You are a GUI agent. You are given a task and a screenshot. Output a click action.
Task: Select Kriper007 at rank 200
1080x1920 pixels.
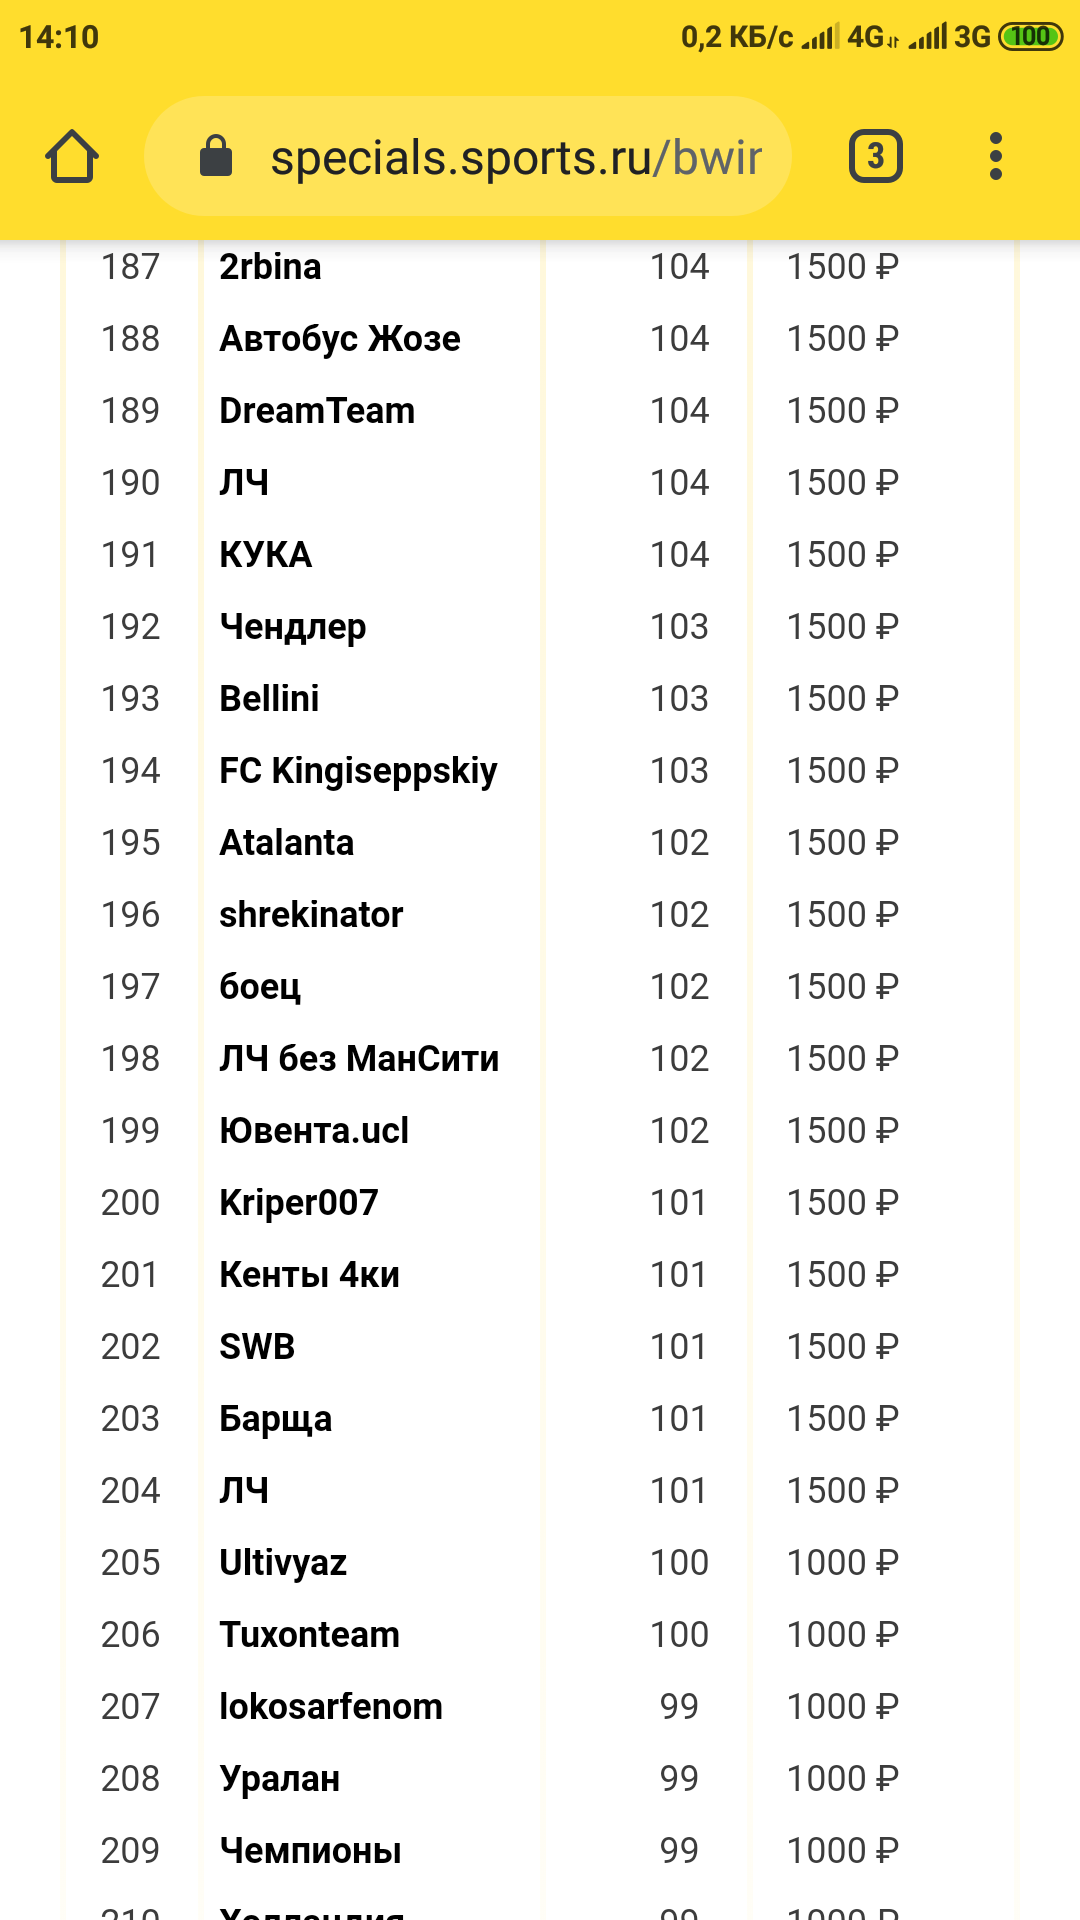click(x=299, y=1203)
